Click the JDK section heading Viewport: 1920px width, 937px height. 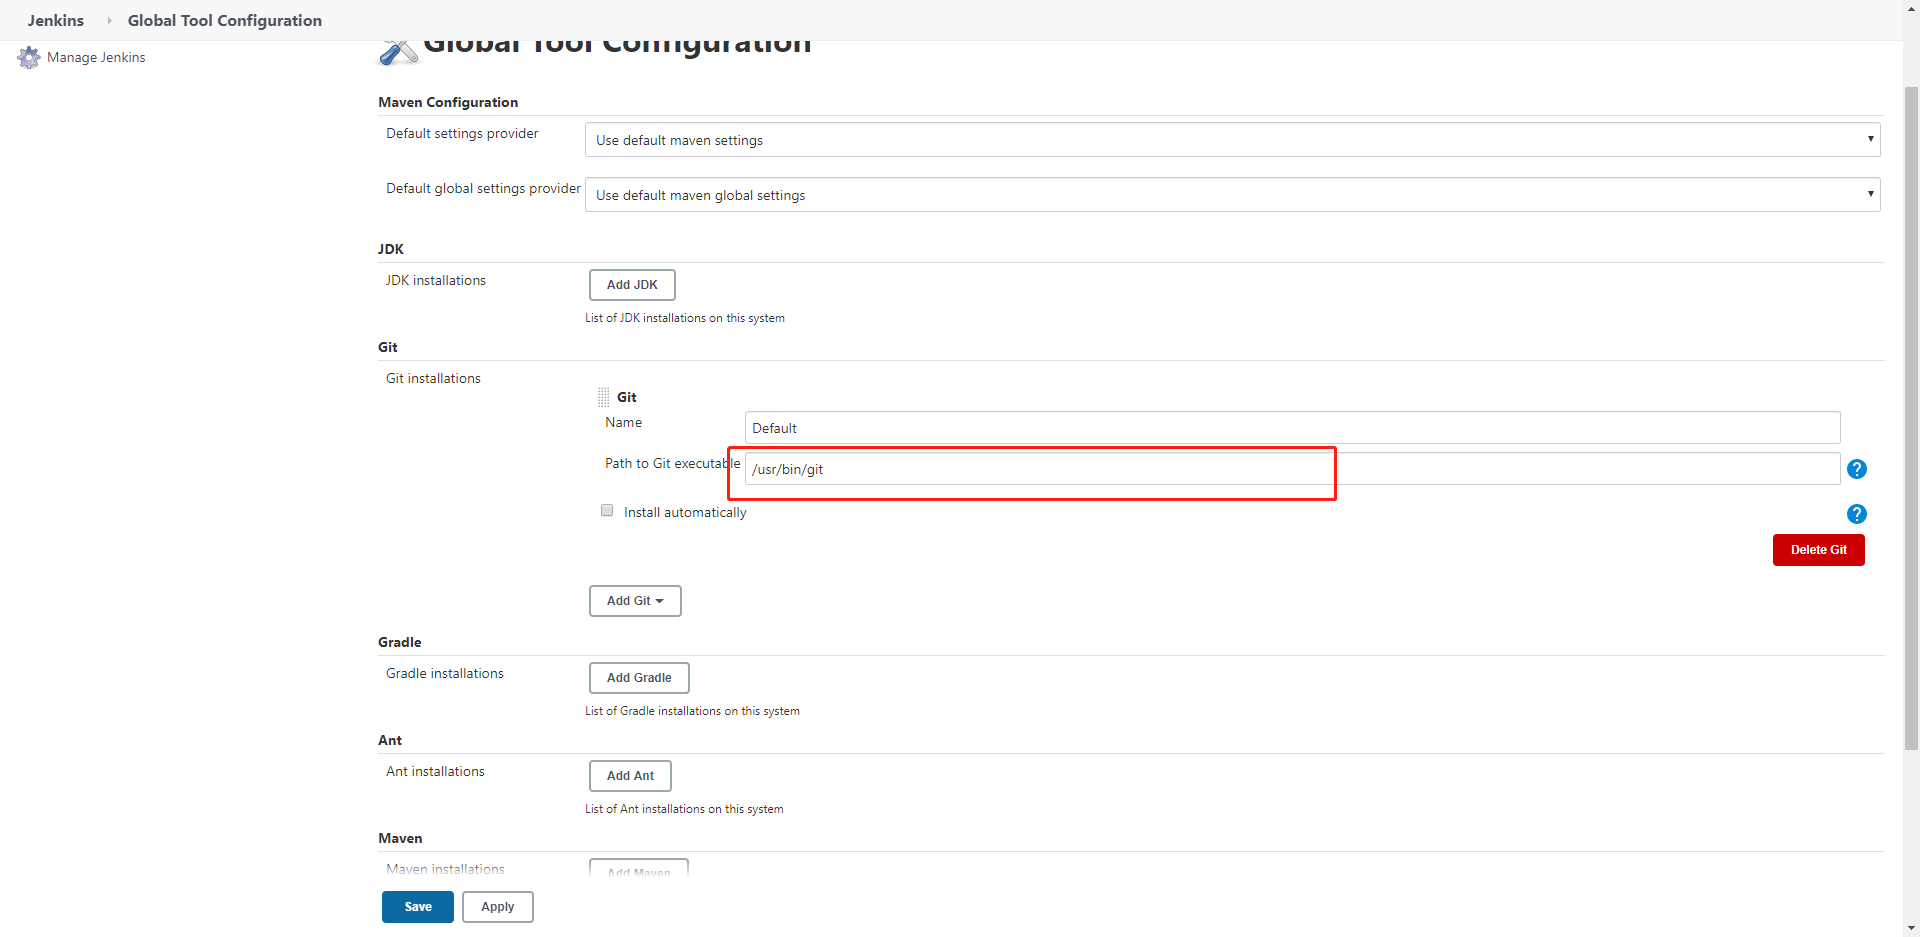[x=391, y=249]
